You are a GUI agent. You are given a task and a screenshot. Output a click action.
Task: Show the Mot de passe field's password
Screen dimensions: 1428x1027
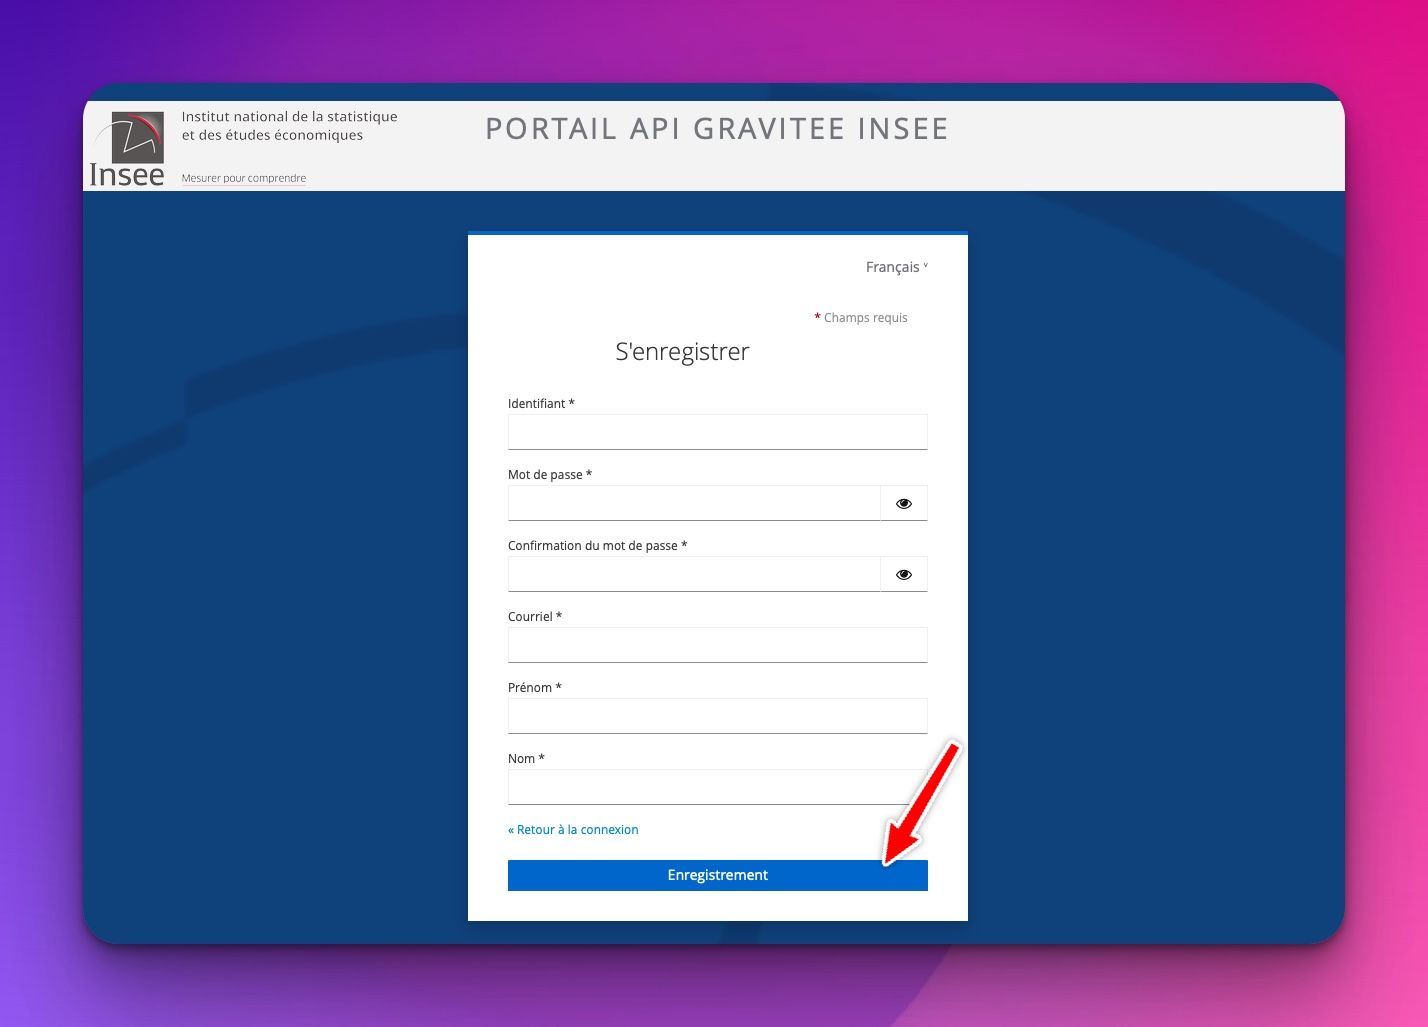point(904,503)
